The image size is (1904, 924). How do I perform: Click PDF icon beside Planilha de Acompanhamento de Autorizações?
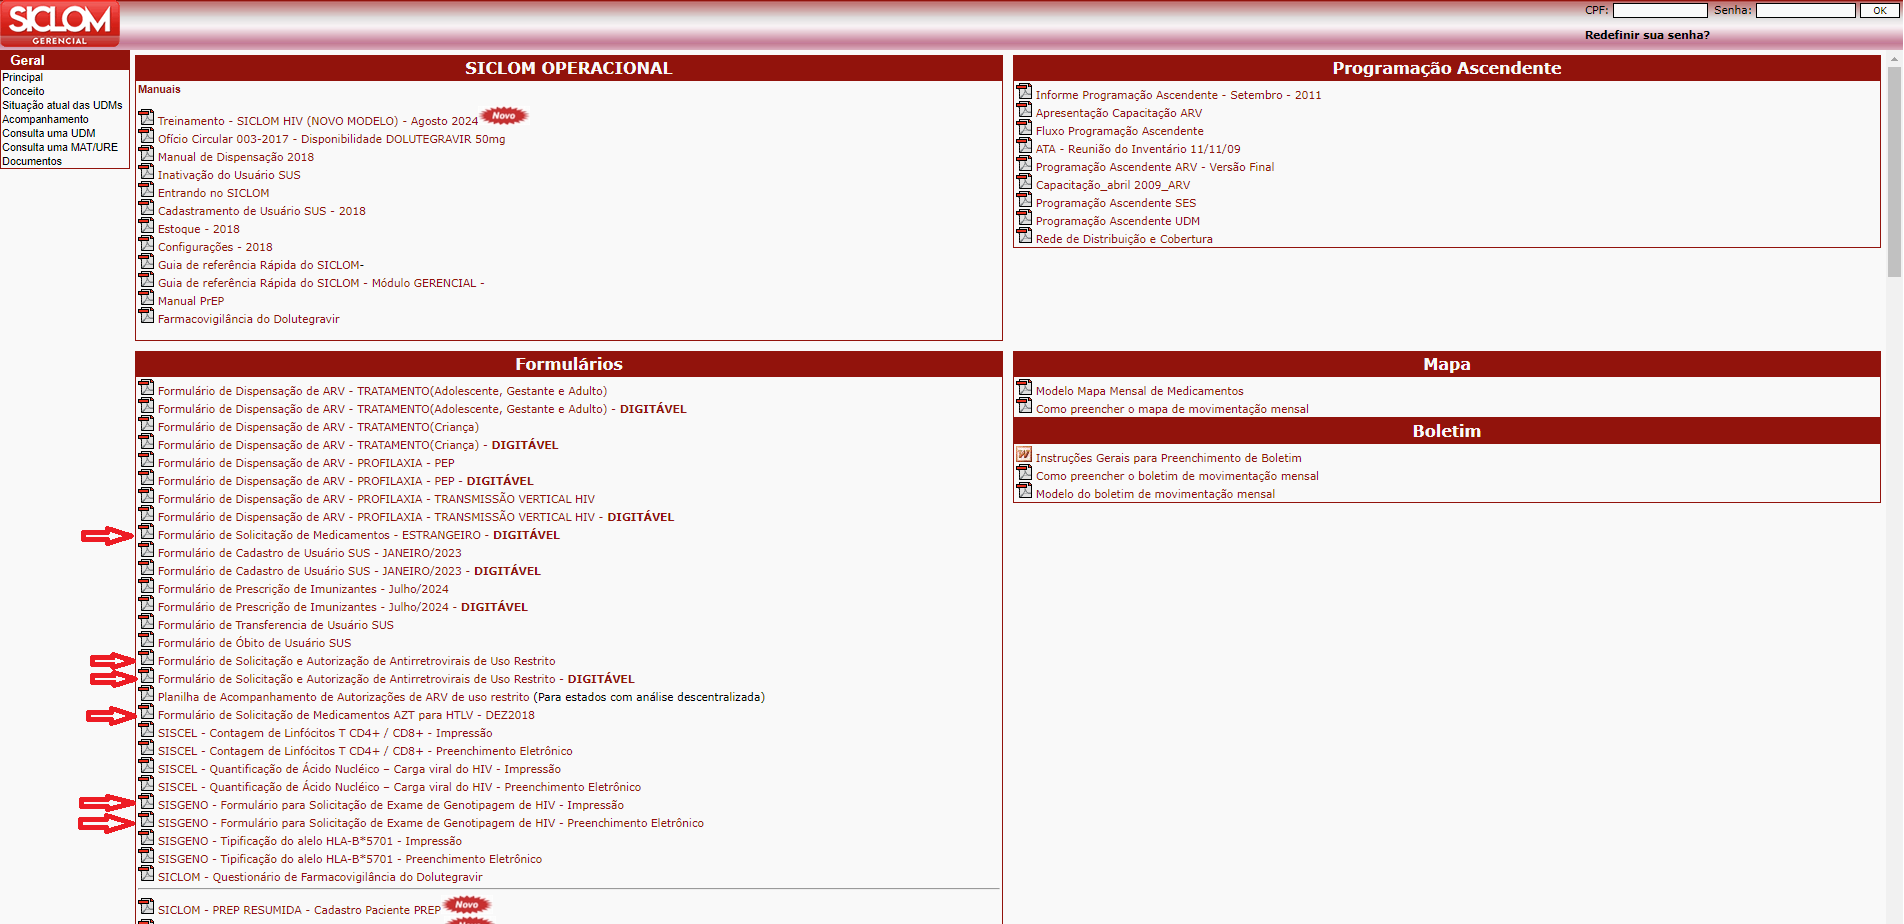[x=146, y=694]
